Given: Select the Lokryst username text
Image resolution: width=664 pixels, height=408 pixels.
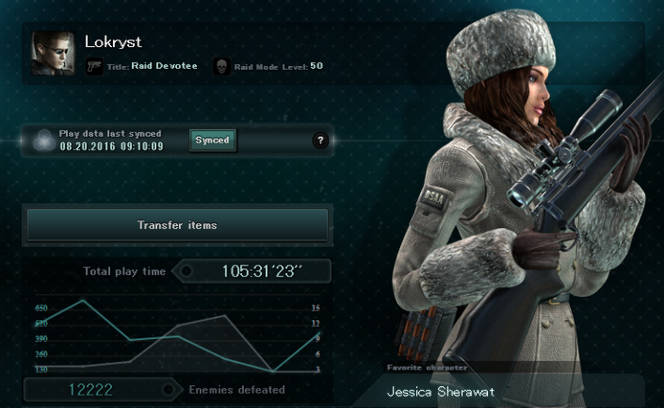Looking at the screenshot, I should coord(113,42).
